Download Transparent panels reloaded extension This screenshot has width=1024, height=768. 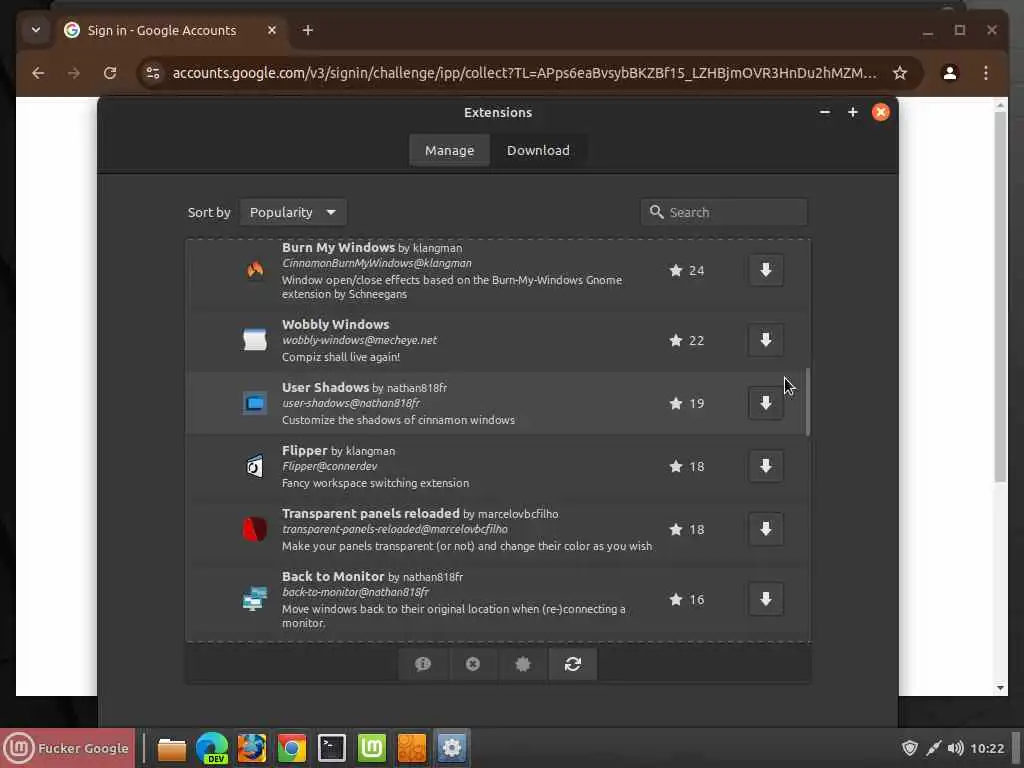[x=765, y=530]
